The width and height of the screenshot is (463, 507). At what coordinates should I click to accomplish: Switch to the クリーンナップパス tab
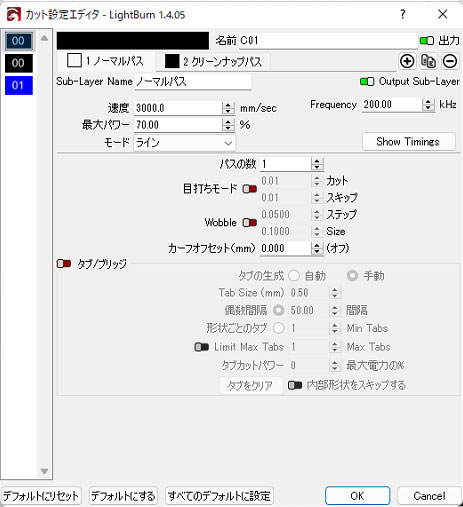213,61
